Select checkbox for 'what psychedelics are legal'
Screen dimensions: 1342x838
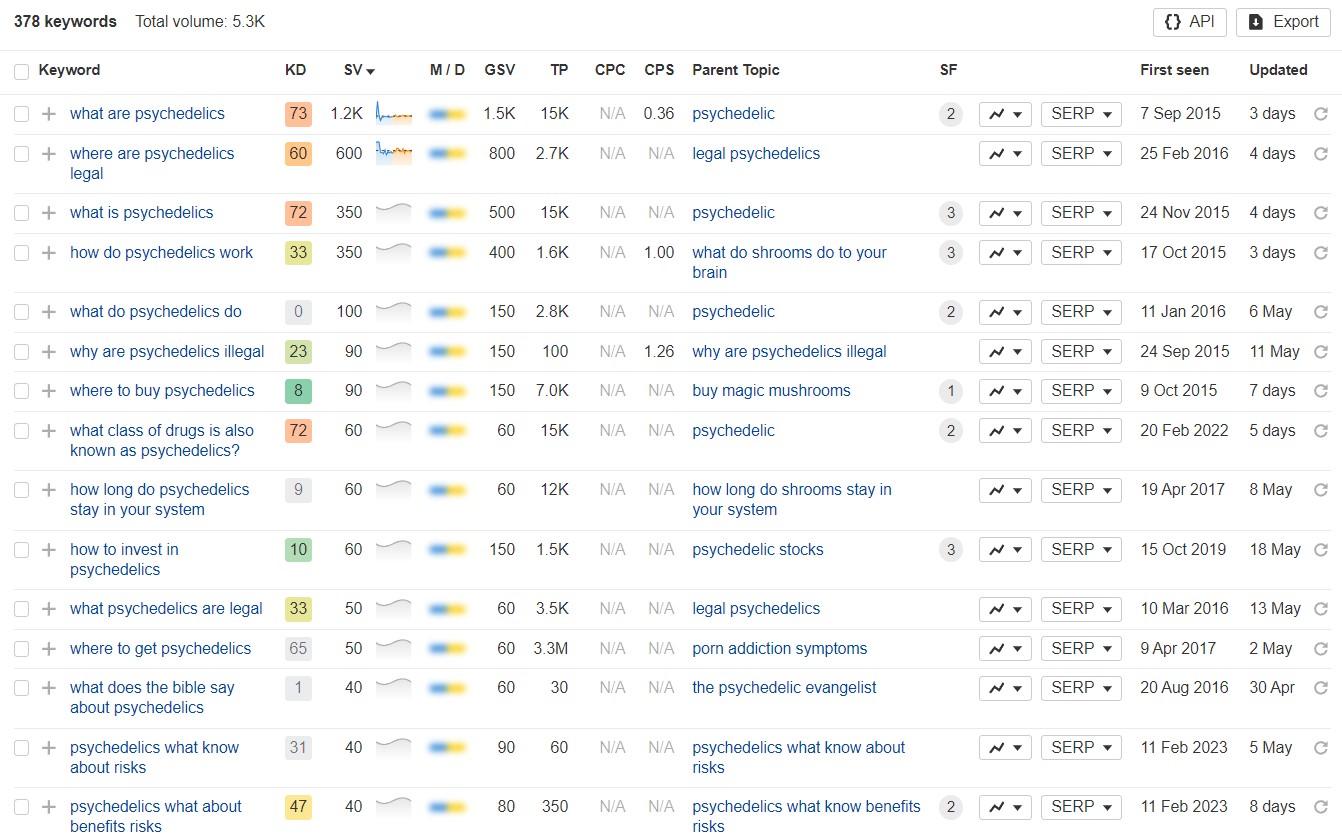coord(21,609)
